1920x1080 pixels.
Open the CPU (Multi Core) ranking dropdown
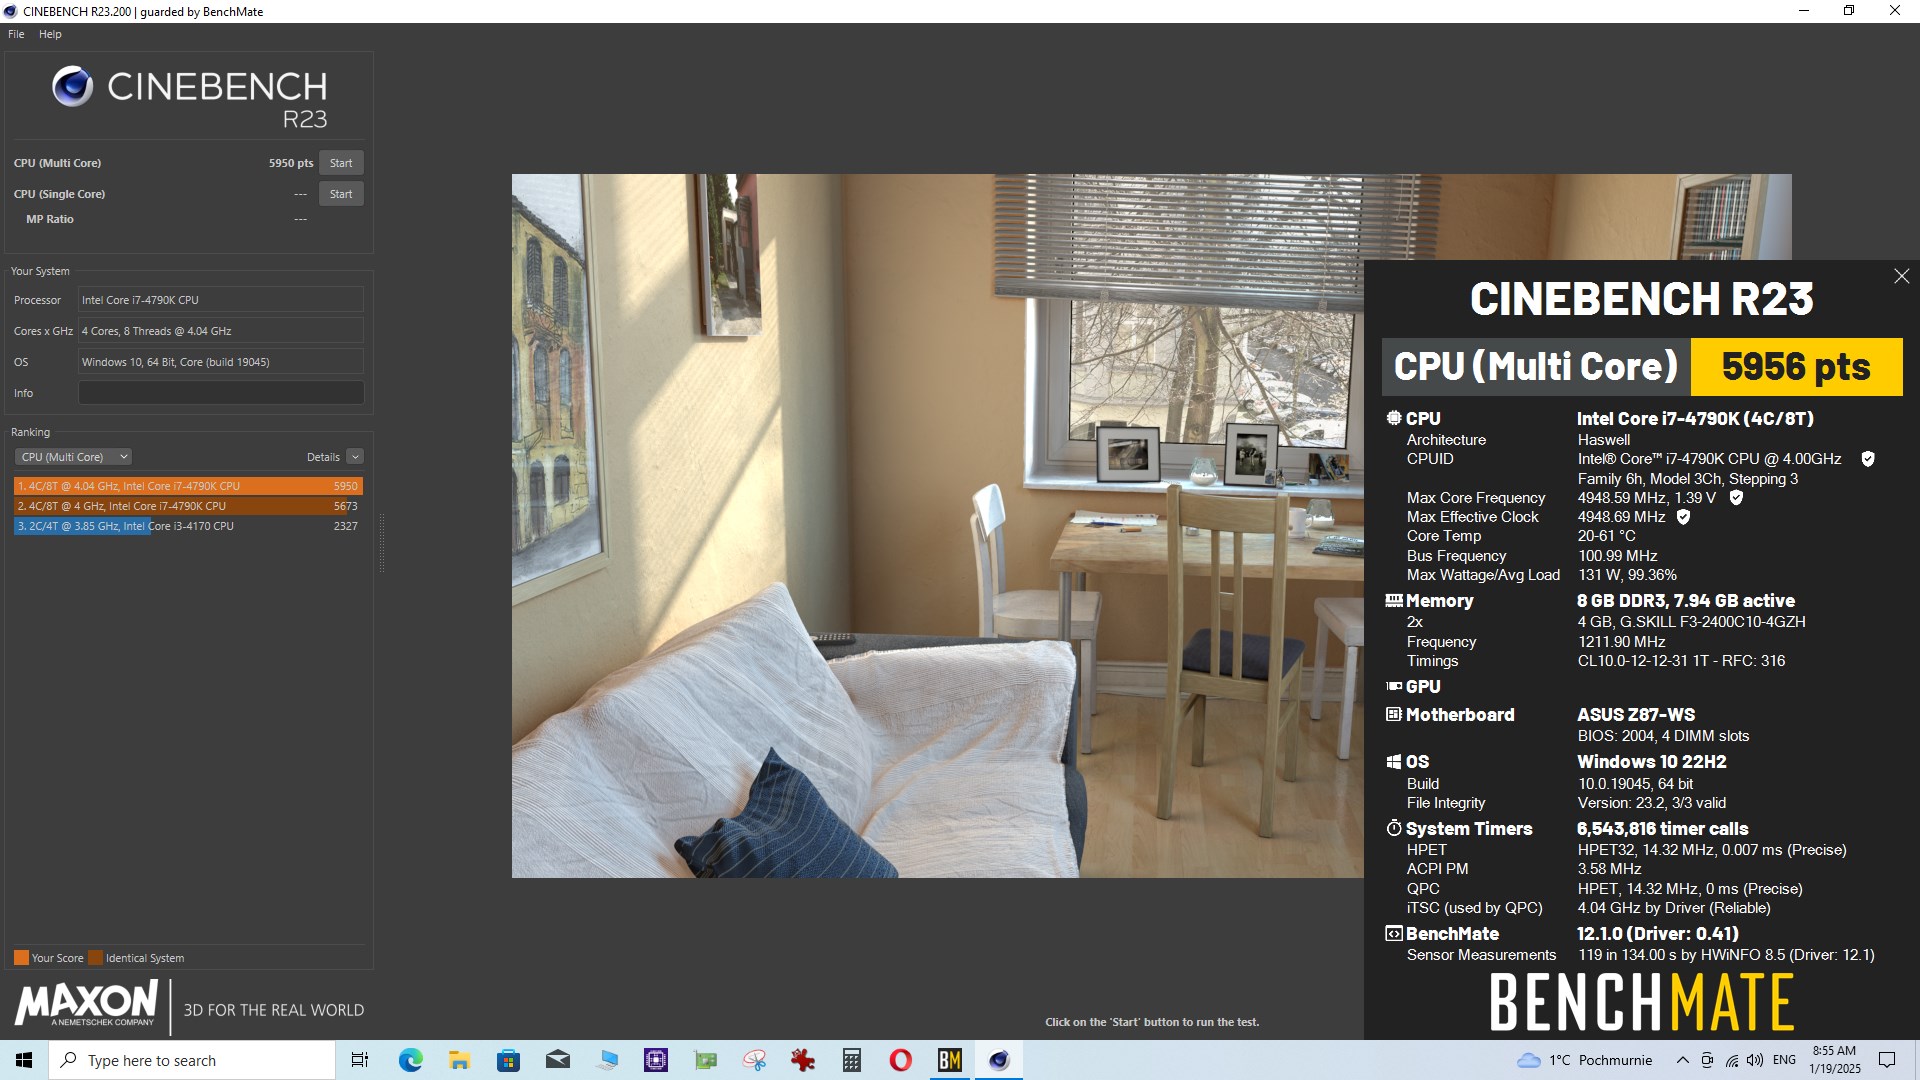[73, 457]
